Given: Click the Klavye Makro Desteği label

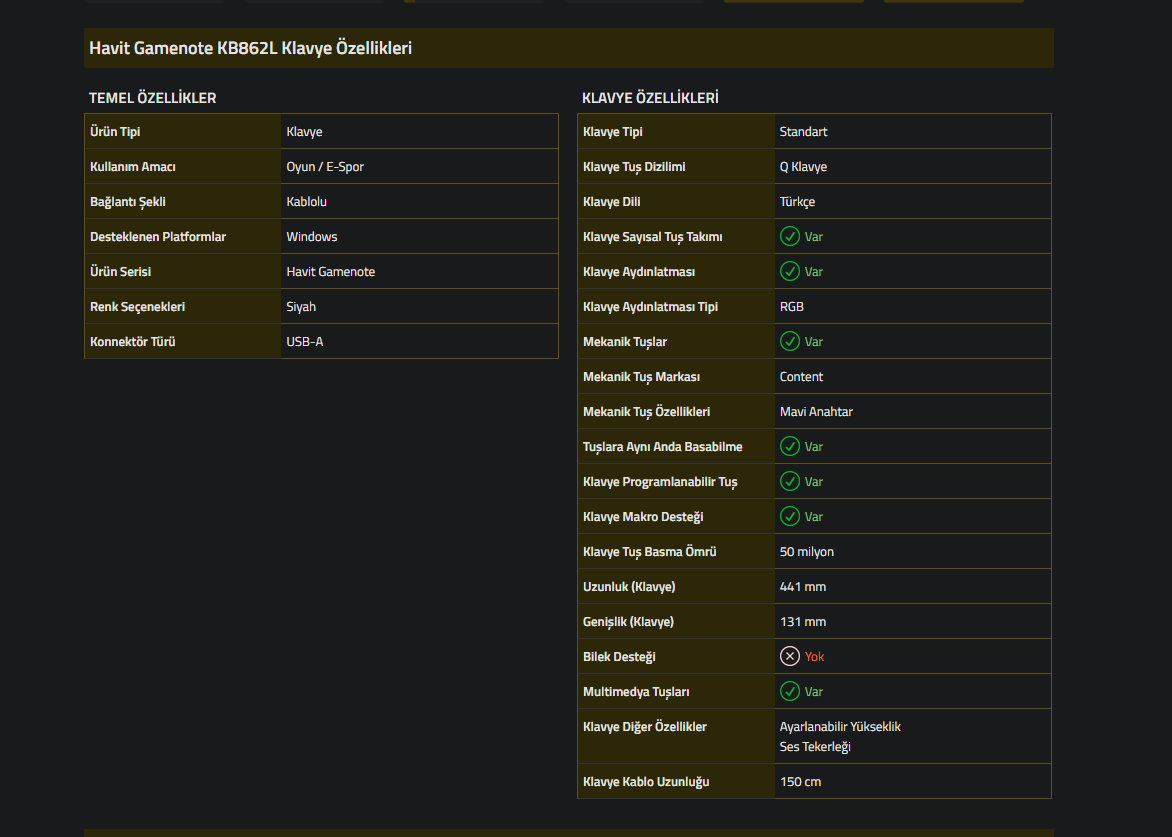Looking at the screenshot, I should [644, 517].
